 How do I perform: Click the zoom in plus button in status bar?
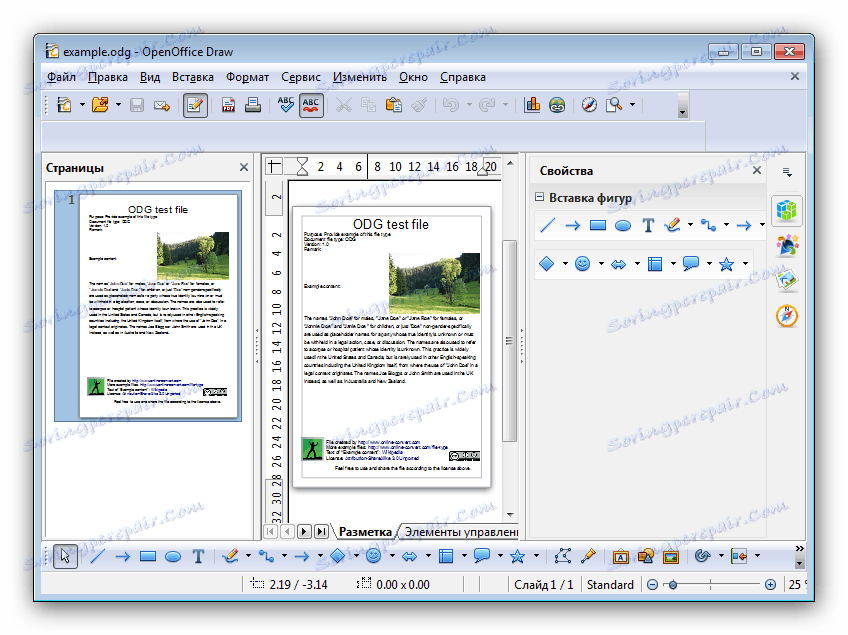point(770,584)
